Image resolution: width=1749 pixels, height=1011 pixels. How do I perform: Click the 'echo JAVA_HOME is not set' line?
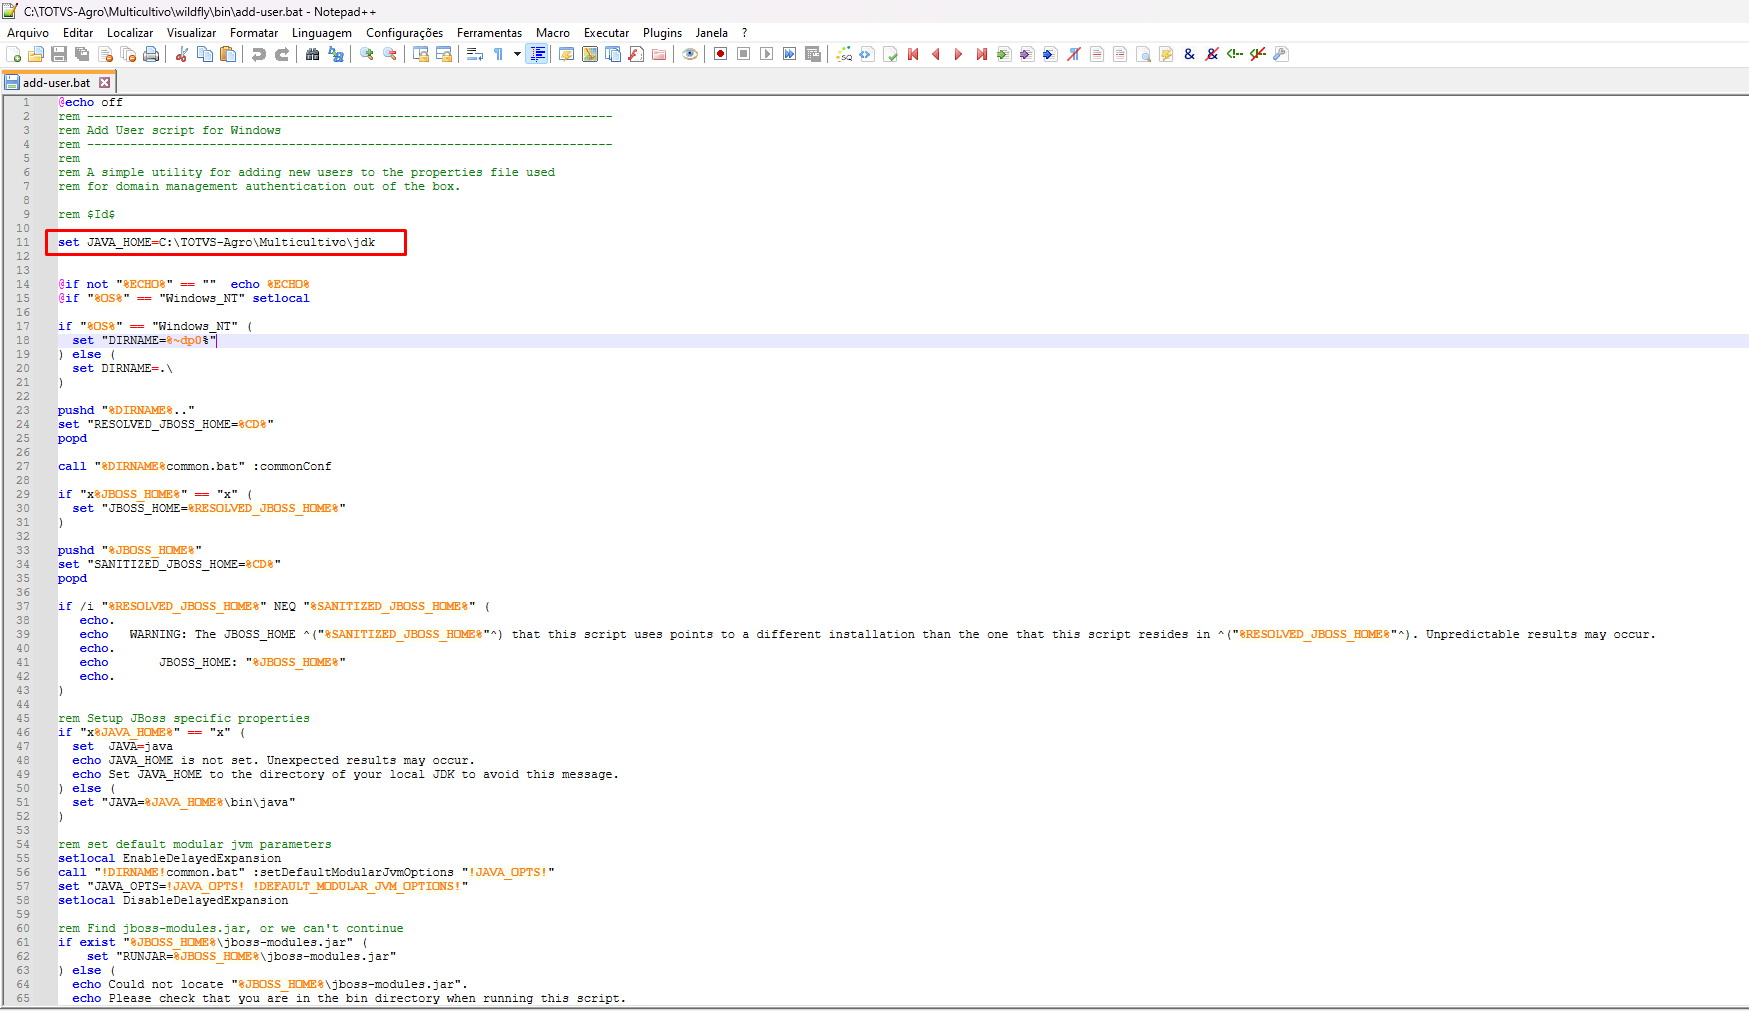[273, 760]
